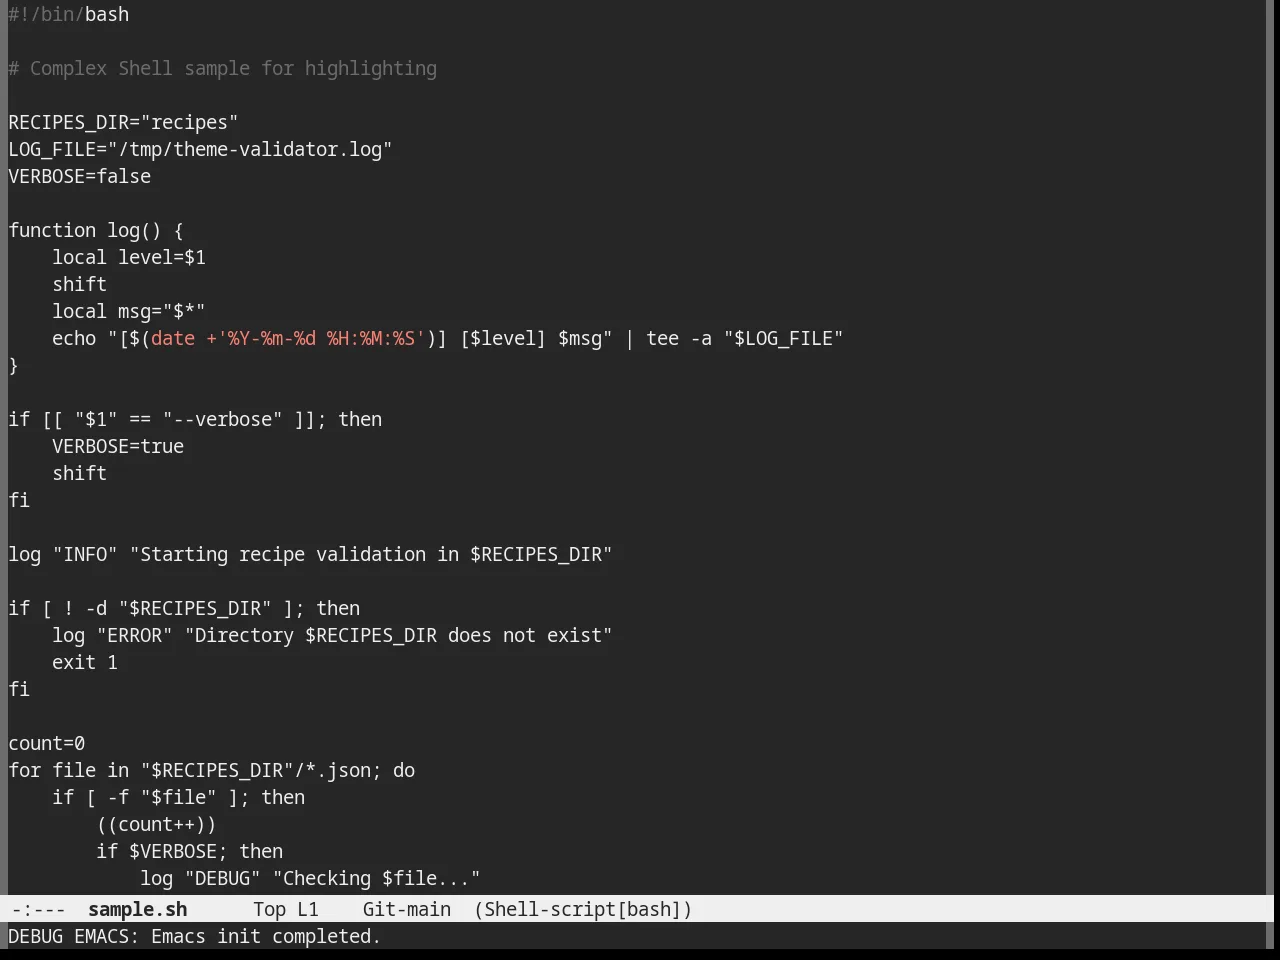This screenshot has width=1280, height=960.
Task: Click the 'local msg="$*"' line
Action: click(x=129, y=311)
